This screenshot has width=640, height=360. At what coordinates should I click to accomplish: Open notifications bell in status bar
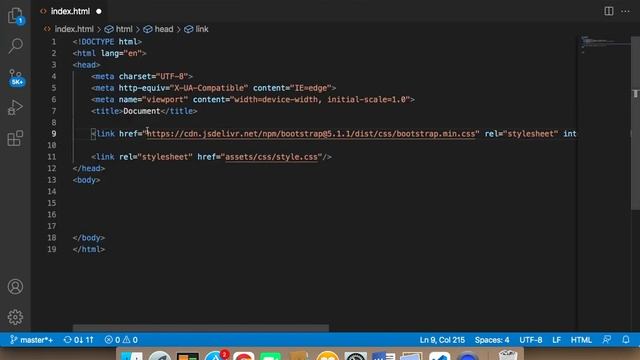[626, 340]
